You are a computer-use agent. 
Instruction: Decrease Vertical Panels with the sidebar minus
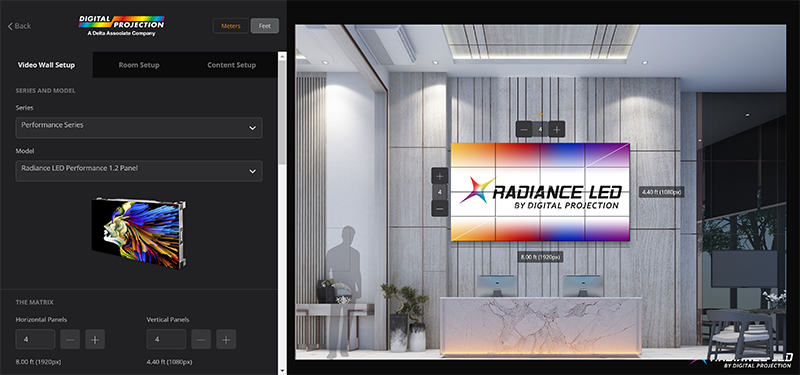point(201,339)
